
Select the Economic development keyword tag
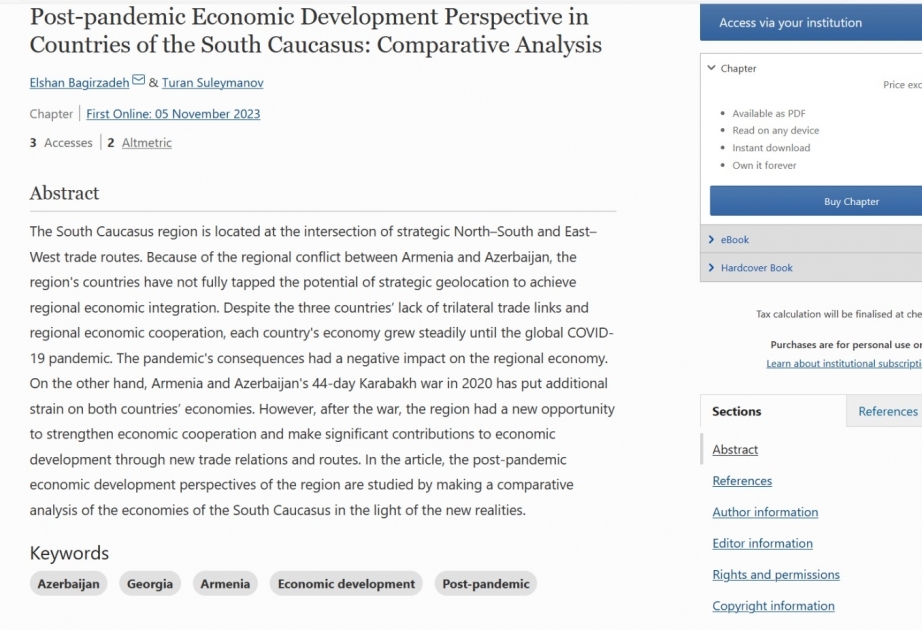coord(346,584)
